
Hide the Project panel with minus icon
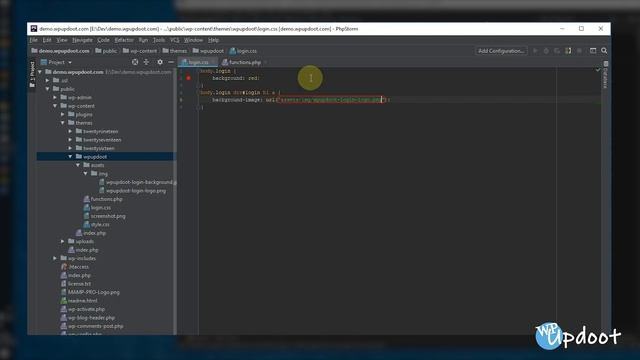(x=171, y=62)
